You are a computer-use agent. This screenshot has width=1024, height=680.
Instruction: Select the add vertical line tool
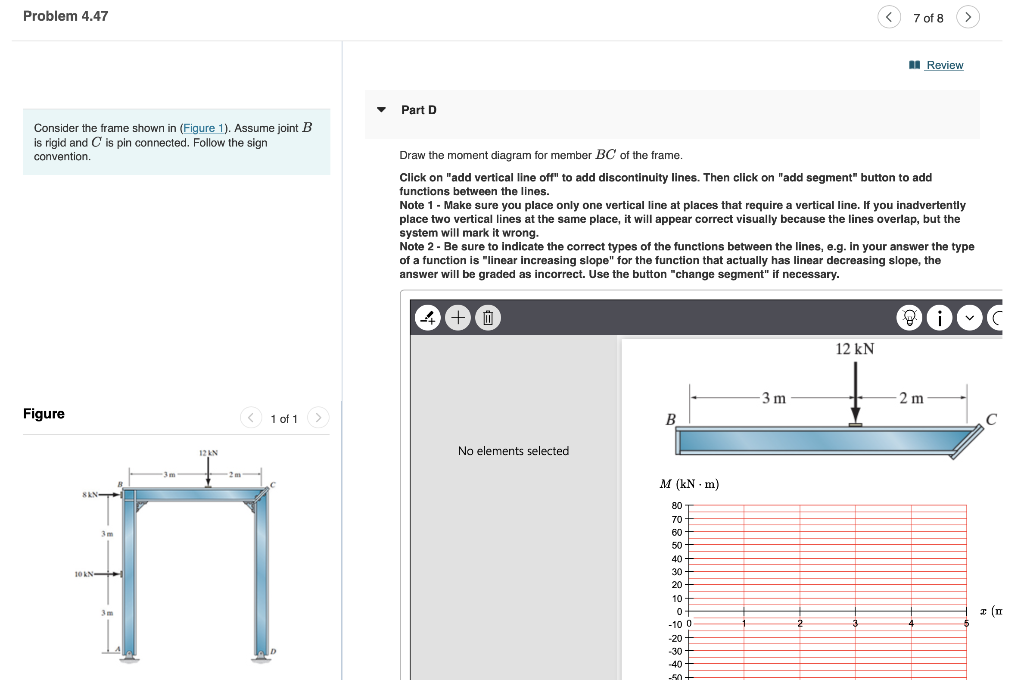click(428, 317)
